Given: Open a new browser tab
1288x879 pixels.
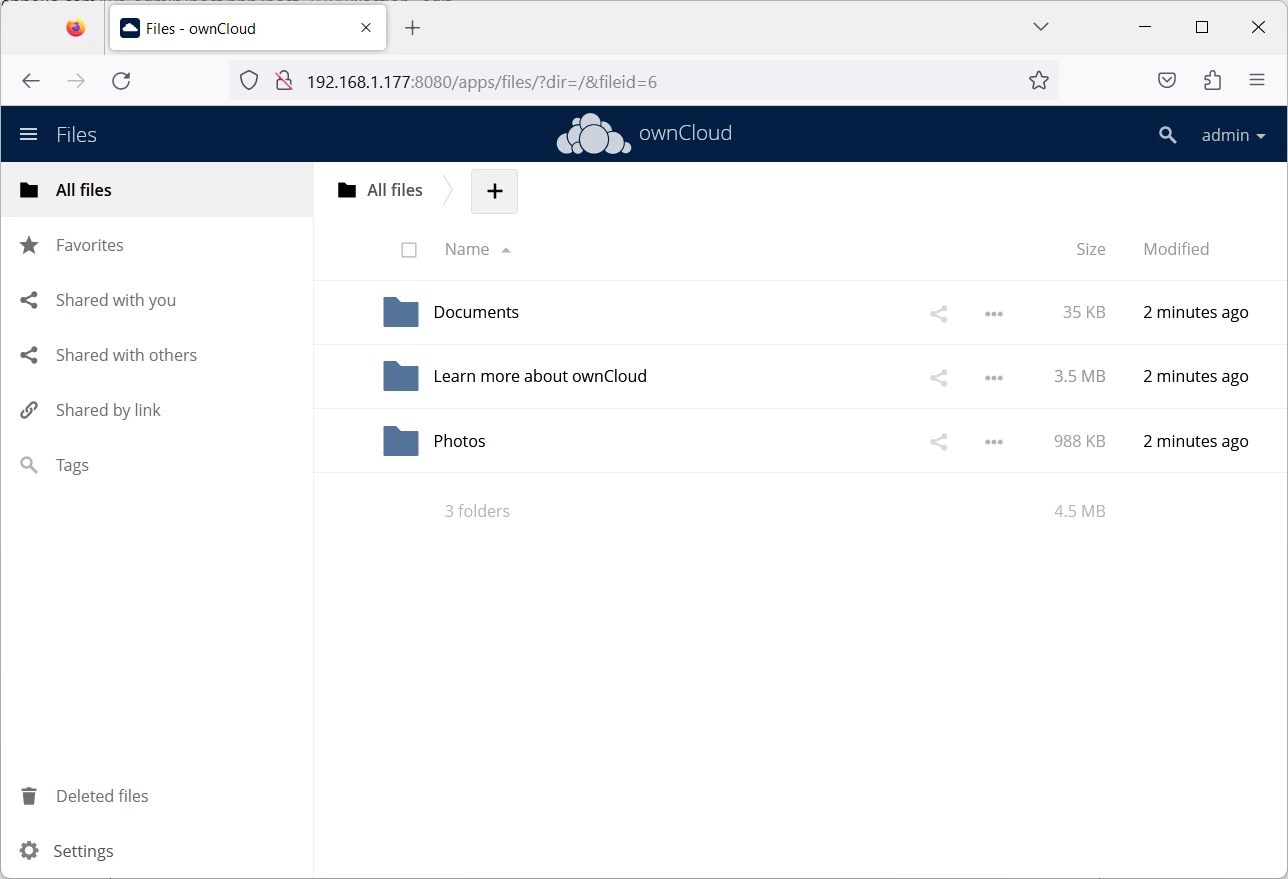Looking at the screenshot, I should [412, 28].
